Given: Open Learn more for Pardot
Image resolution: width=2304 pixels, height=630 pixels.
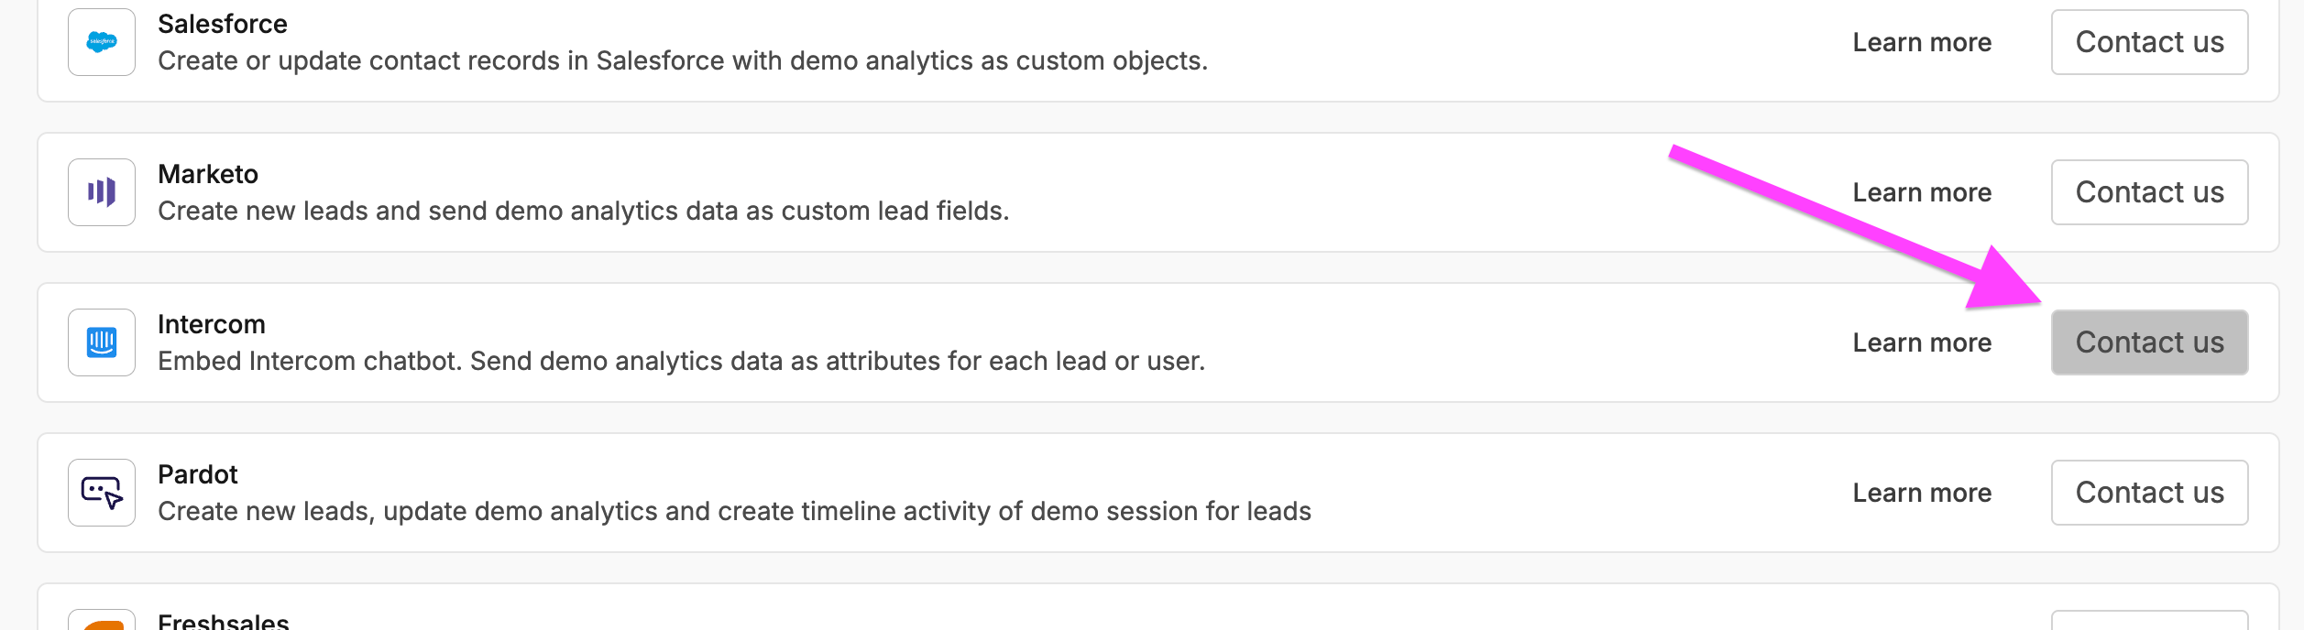Looking at the screenshot, I should click(x=1921, y=492).
